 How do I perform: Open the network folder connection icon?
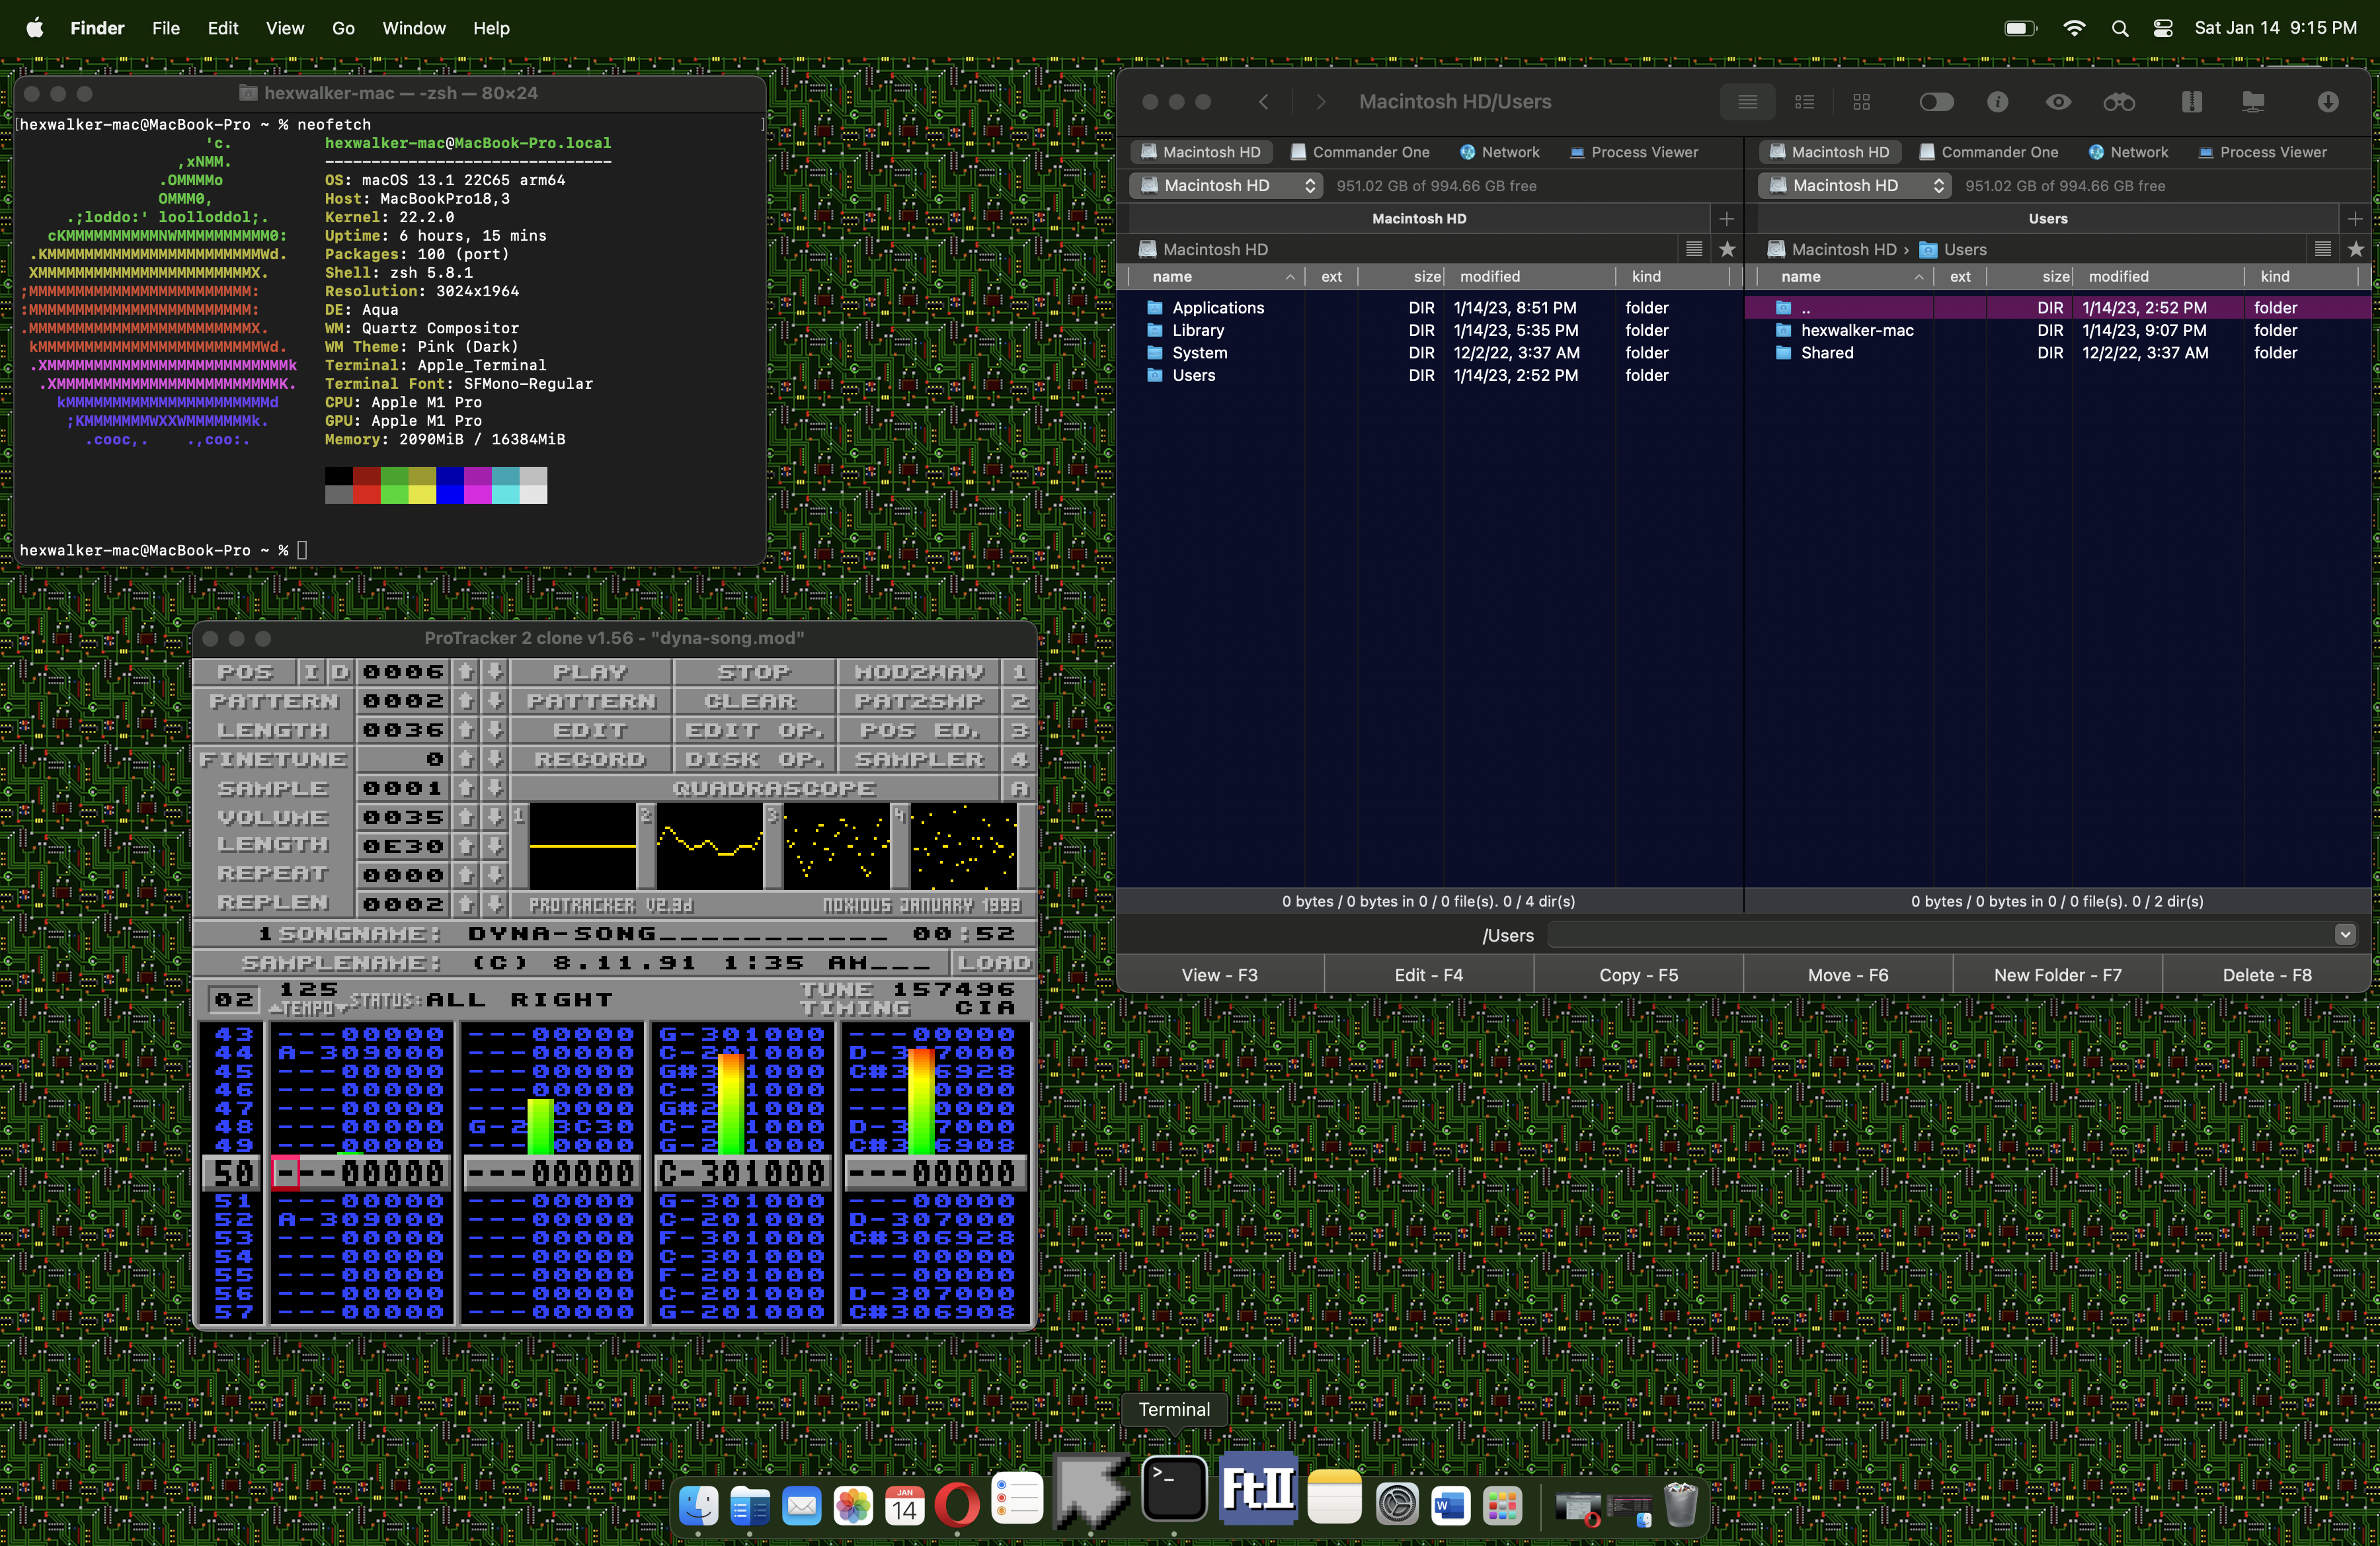point(2253,102)
